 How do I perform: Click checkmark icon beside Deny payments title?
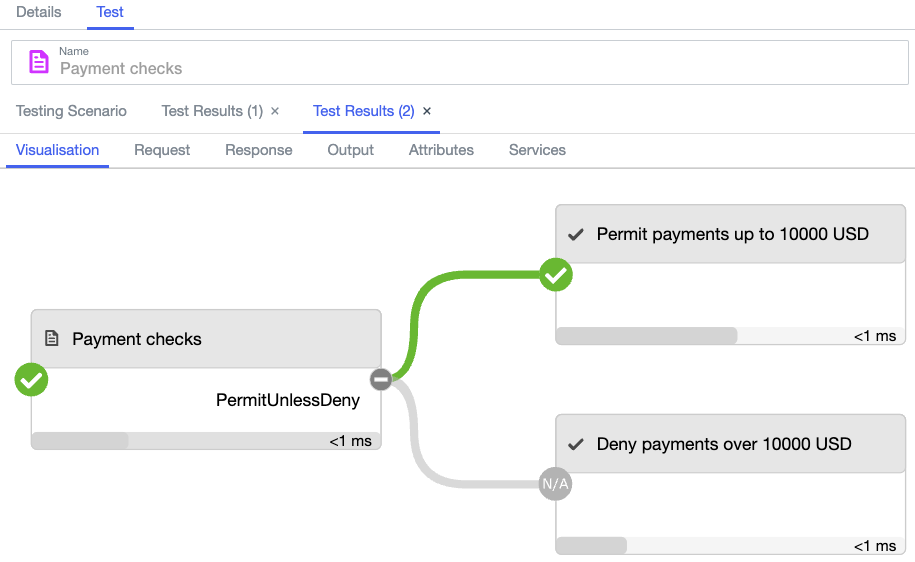pos(576,445)
